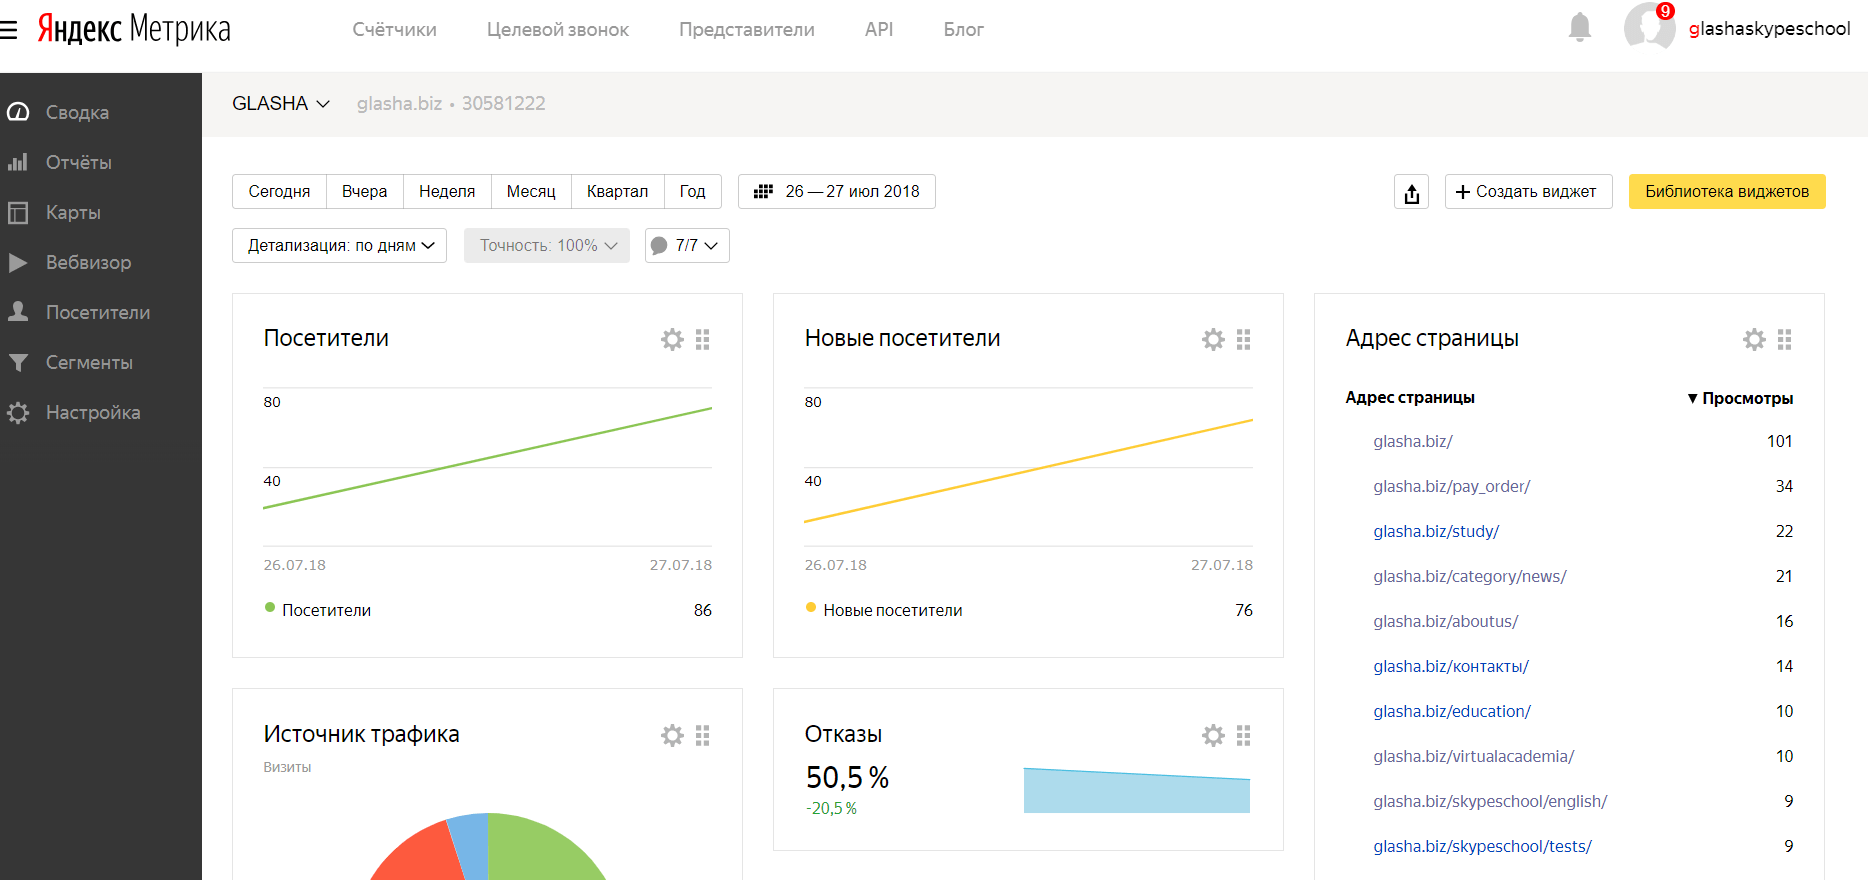Open gear icon on Источник трафика widget
This screenshot has width=1868, height=880.
[x=672, y=736]
